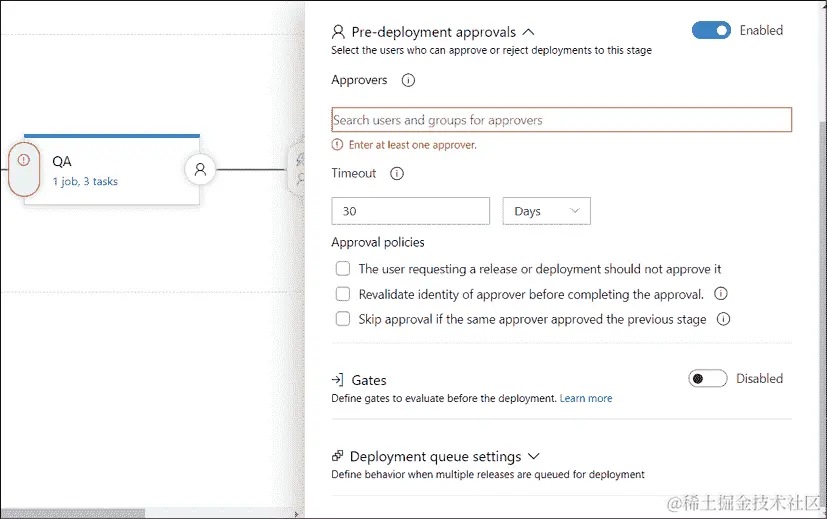Click the Gates arrow icon
The width and height of the screenshot is (827, 519).
pos(338,380)
